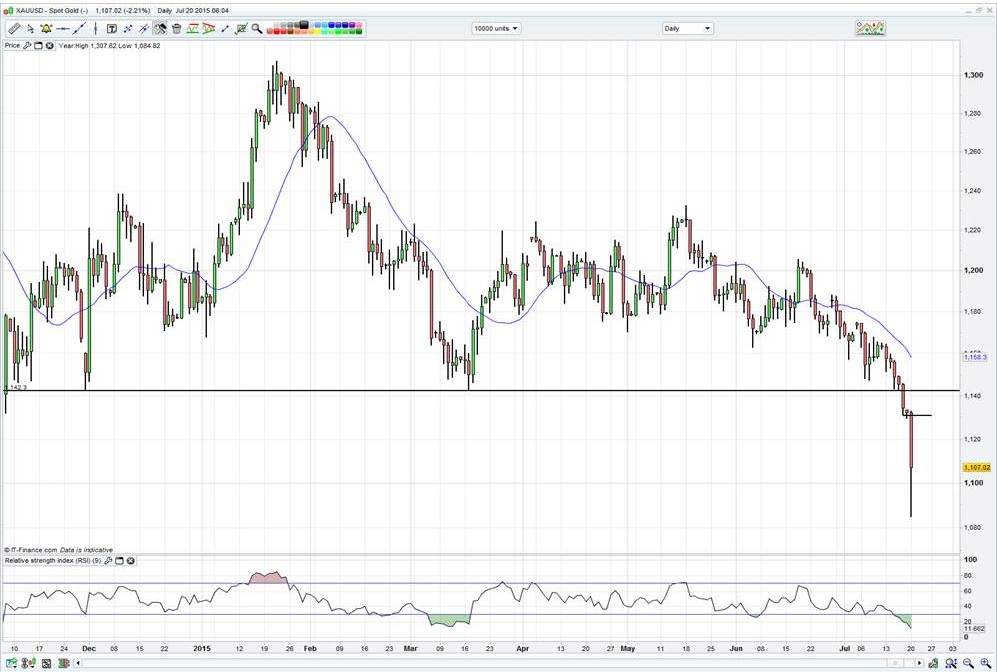
Task: Open the alarm bell price alert tool
Action: pos(46,29)
